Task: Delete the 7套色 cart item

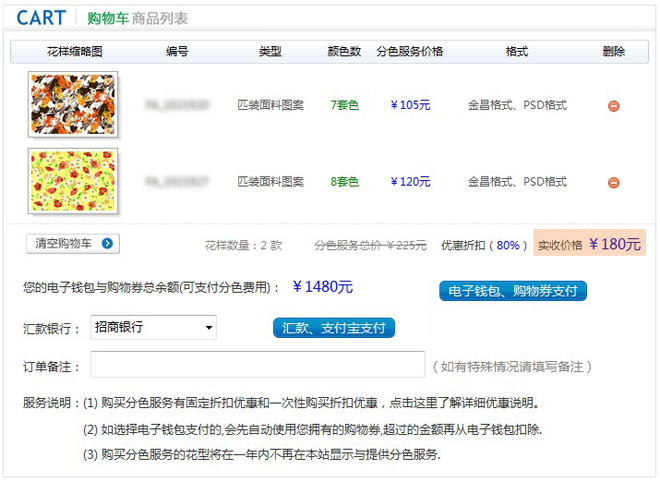Action: point(614,105)
